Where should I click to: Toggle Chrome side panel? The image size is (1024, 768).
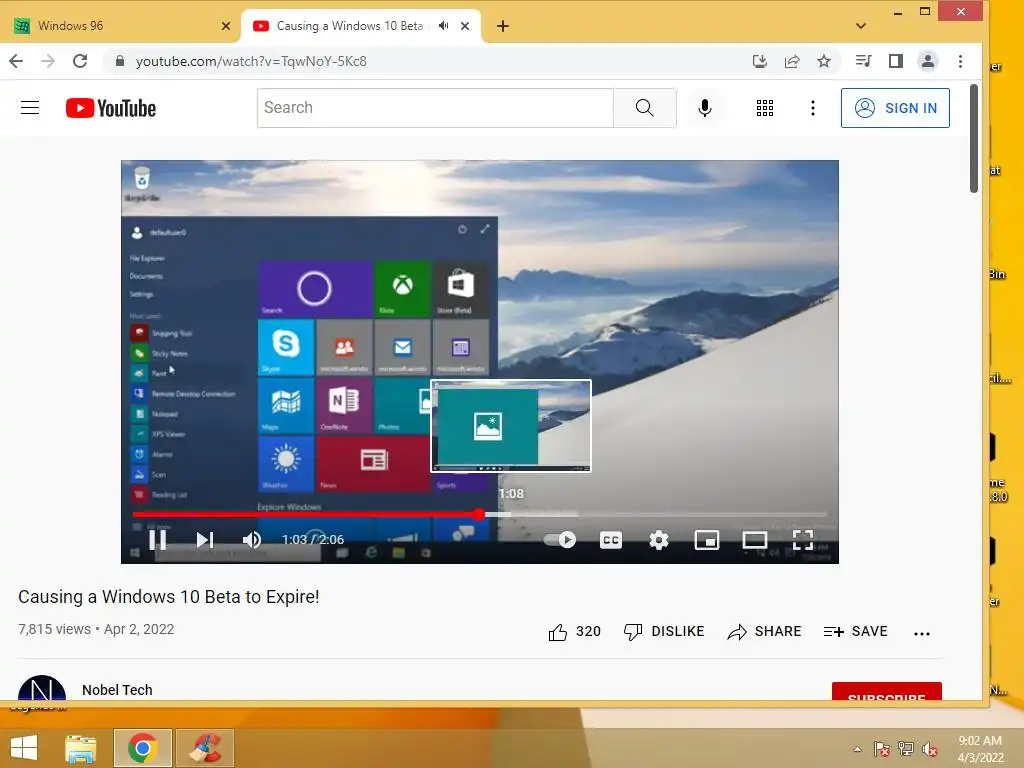(896, 61)
